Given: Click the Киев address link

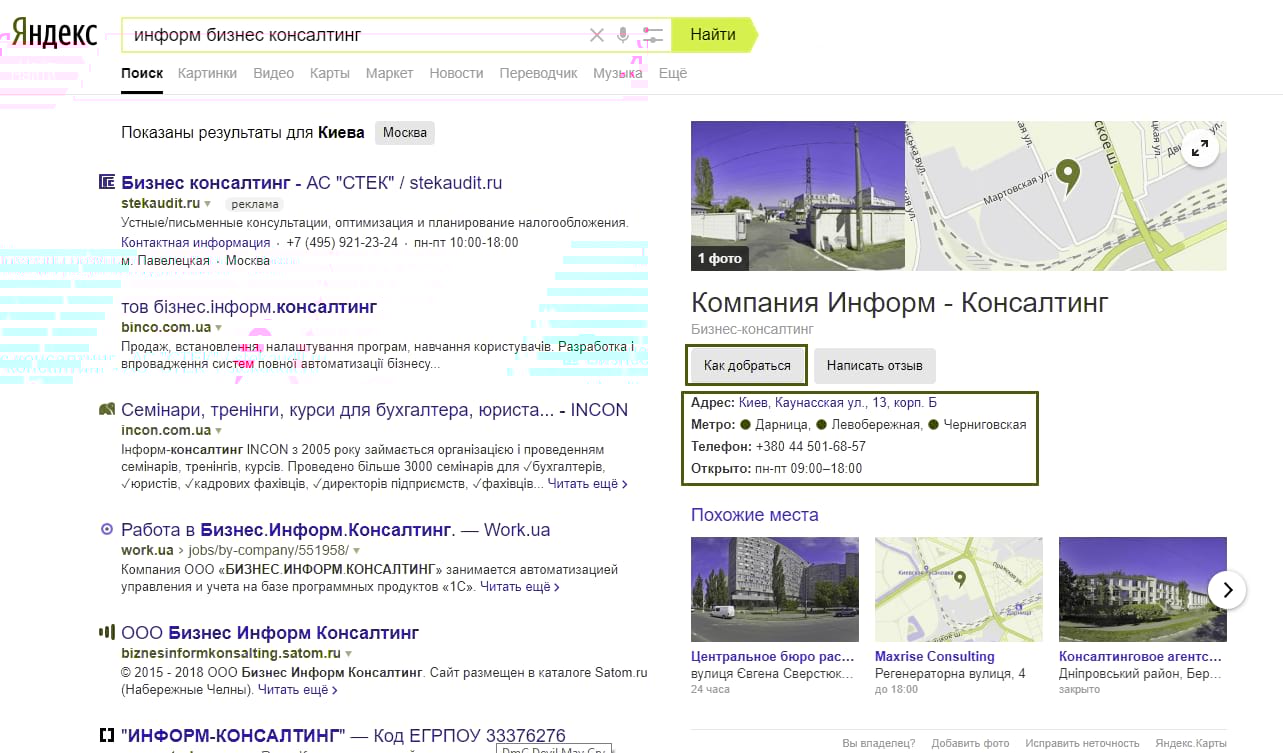Looking at the screenshot, I should 752,403.
